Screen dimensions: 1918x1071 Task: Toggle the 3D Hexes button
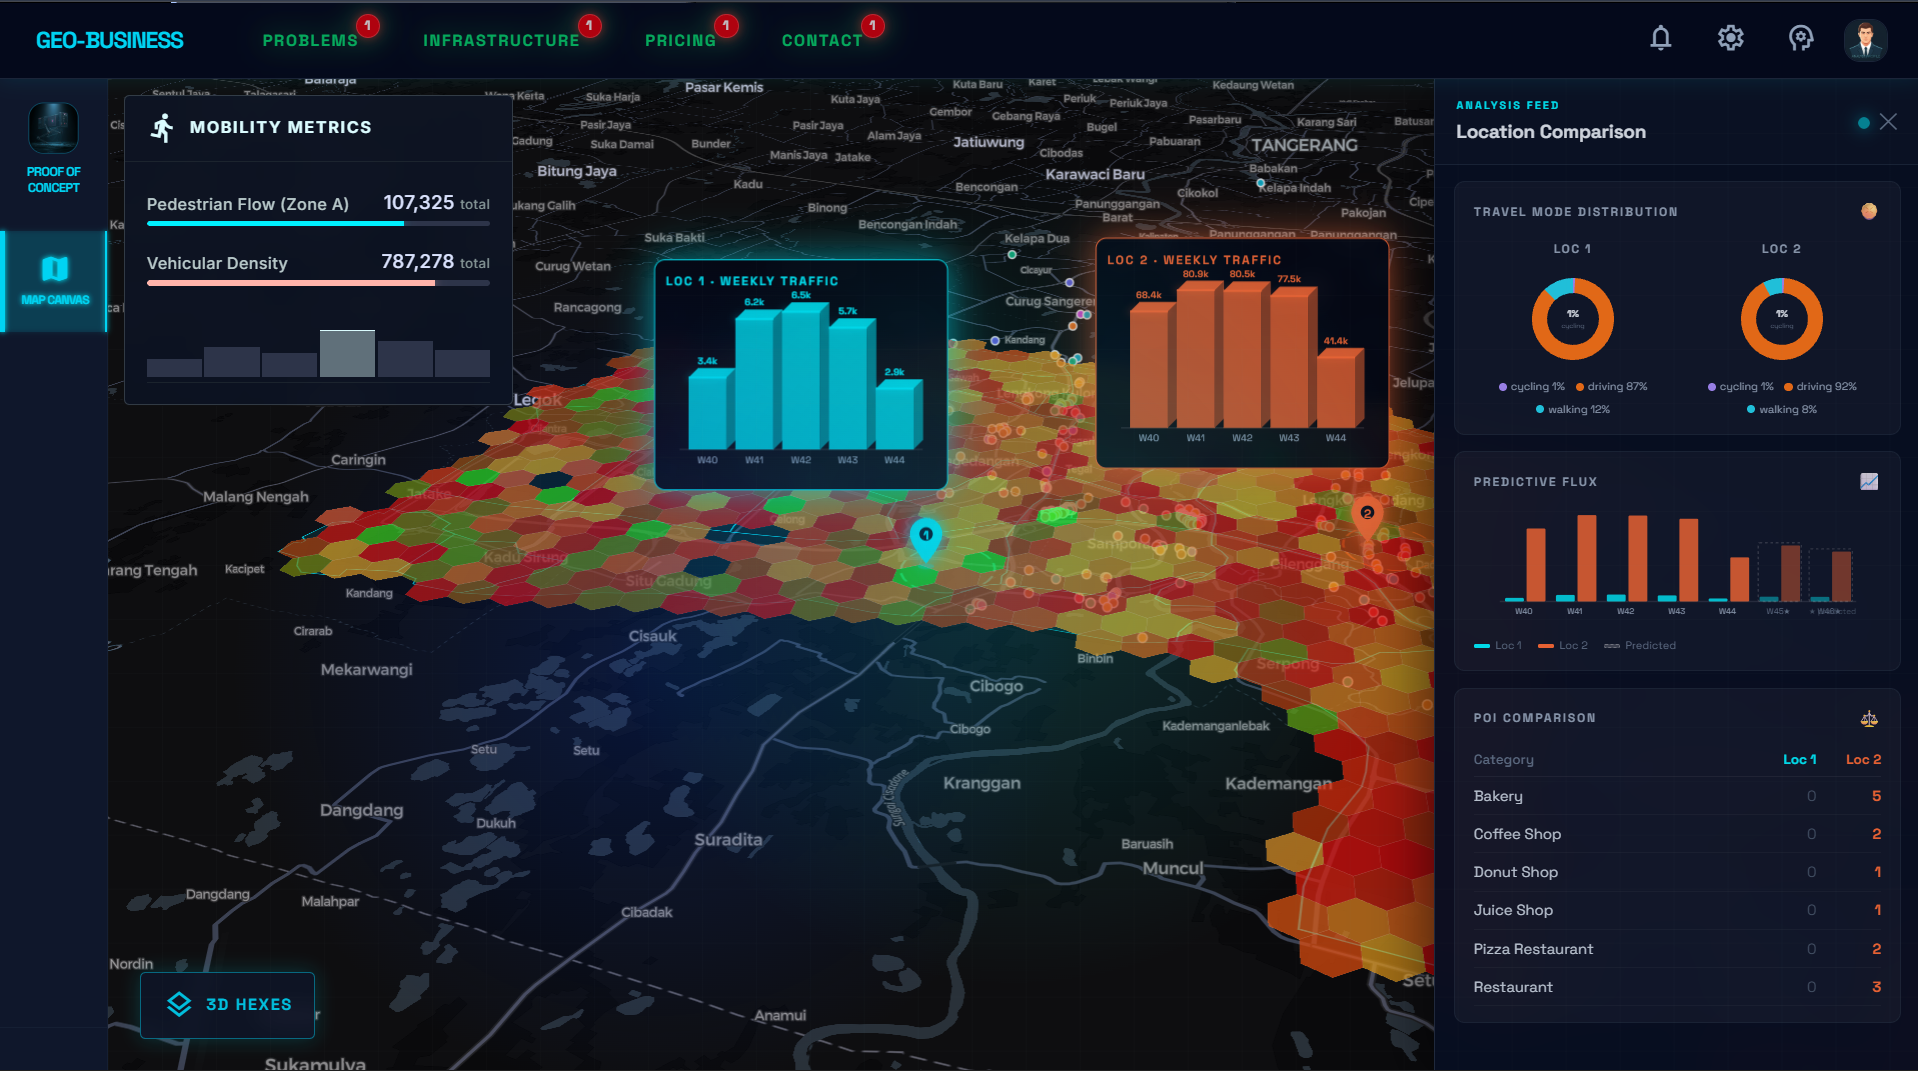228,1004
